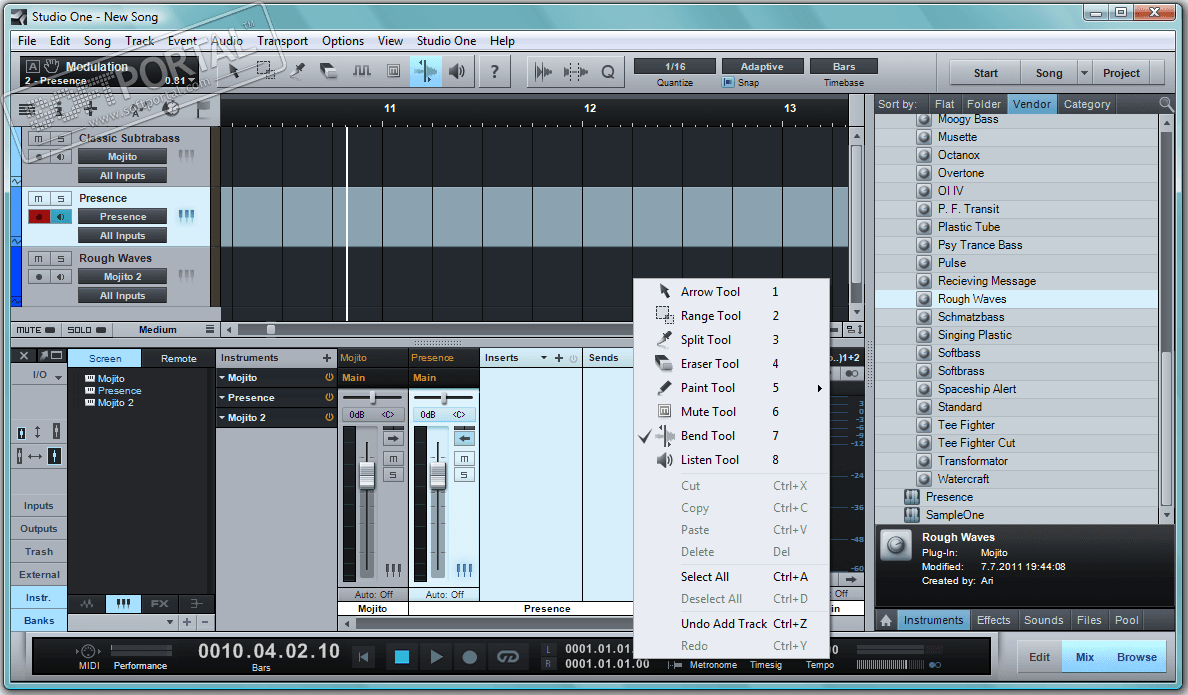
Task: Open the Song button dropdown arrow
Action: (1084, 73)
